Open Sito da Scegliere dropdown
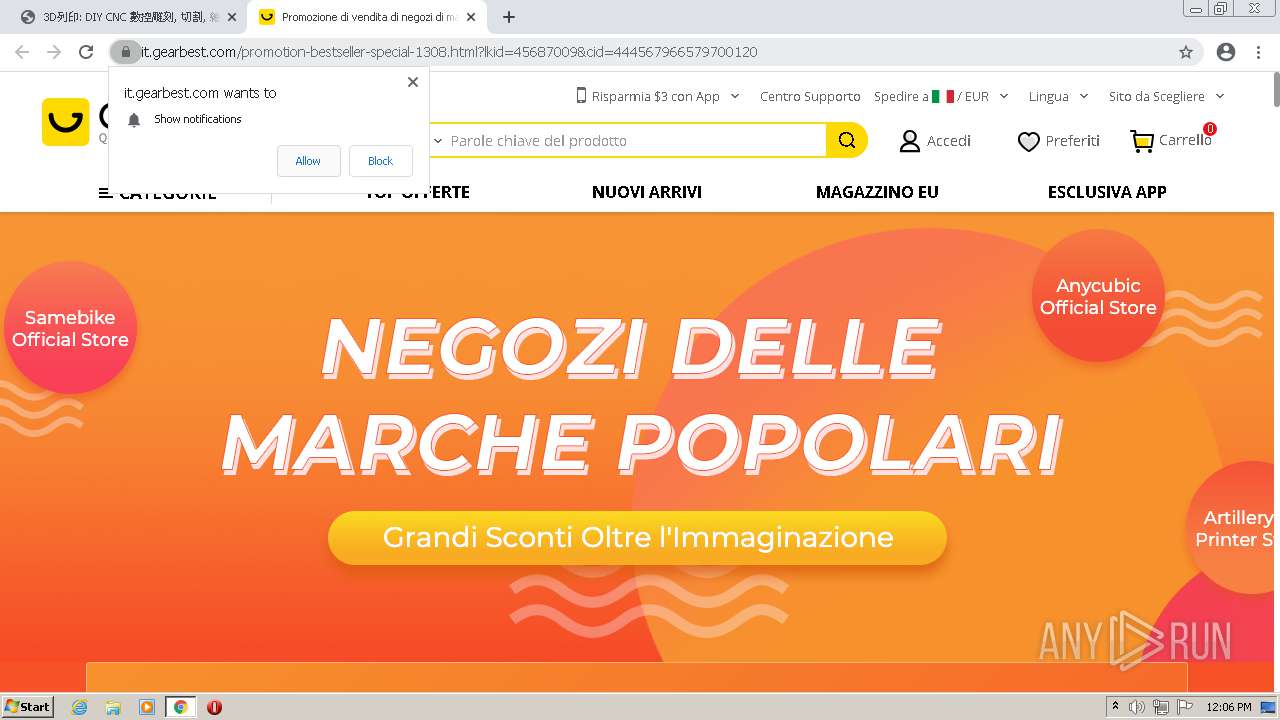This screenshot has width=1280, height=720. coord(1166,96)
